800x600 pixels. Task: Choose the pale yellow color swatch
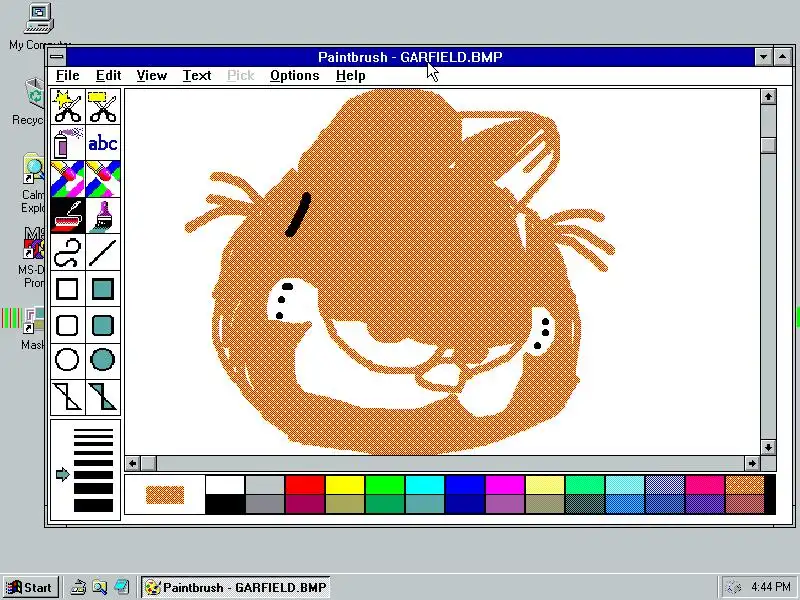pyautogui.click(x=544, y=485)
